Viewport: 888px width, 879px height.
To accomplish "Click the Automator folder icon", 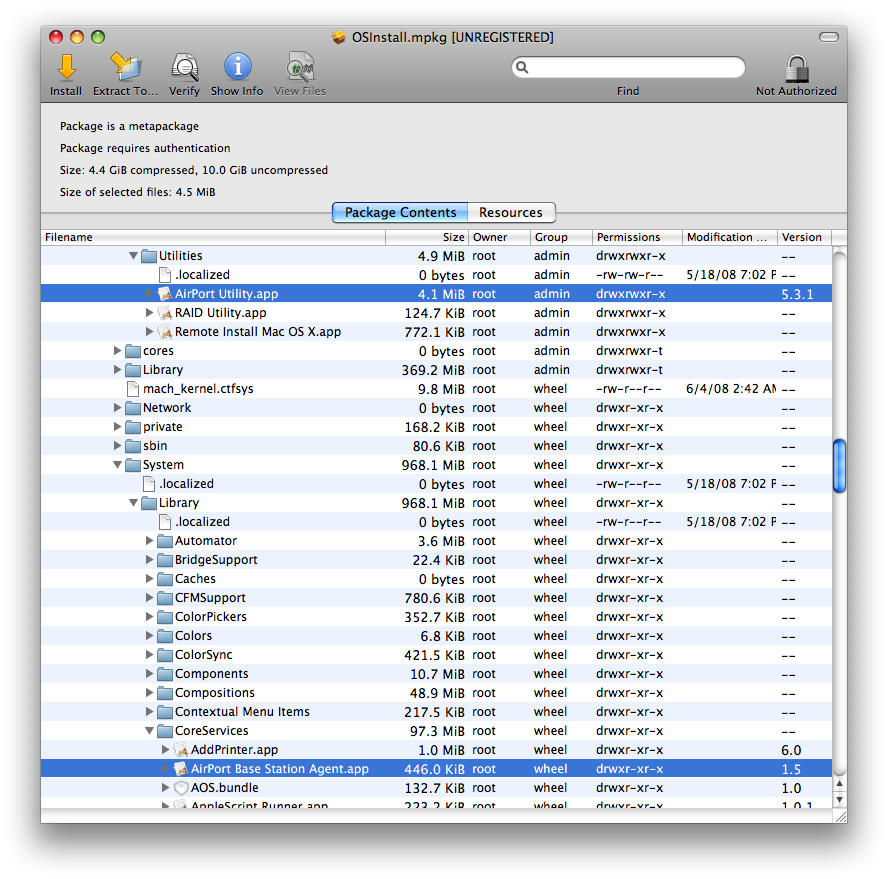I will pos(165,541).
